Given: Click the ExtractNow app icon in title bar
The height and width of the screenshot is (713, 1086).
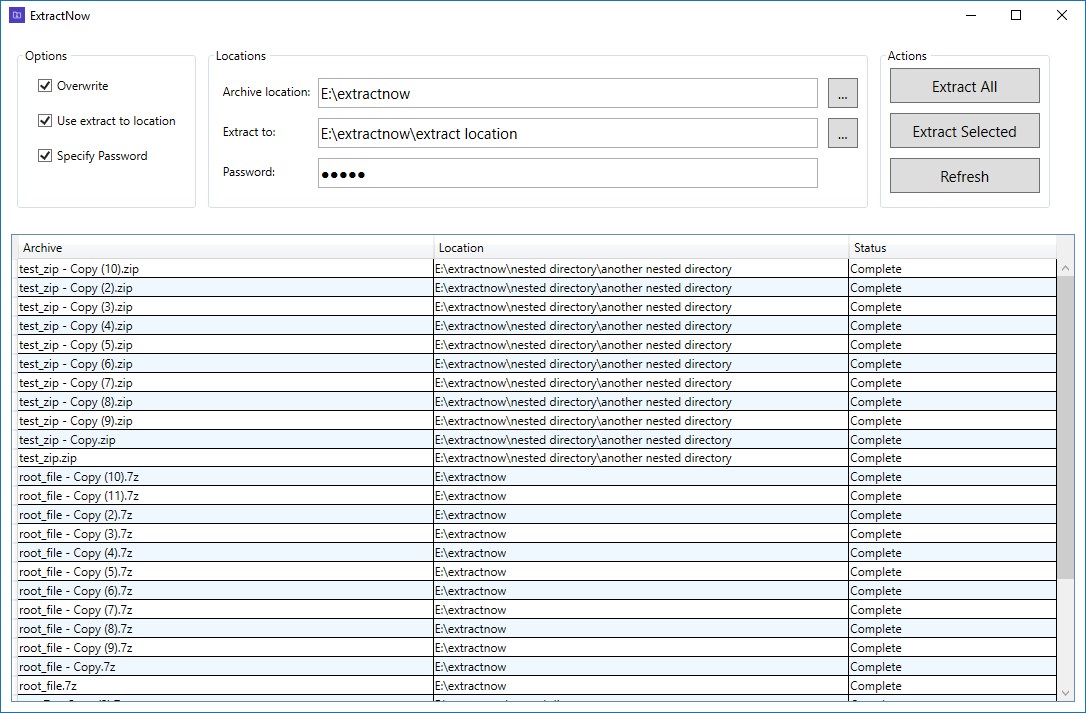Looking at the screenshot, I should click(x=17, y=15).
